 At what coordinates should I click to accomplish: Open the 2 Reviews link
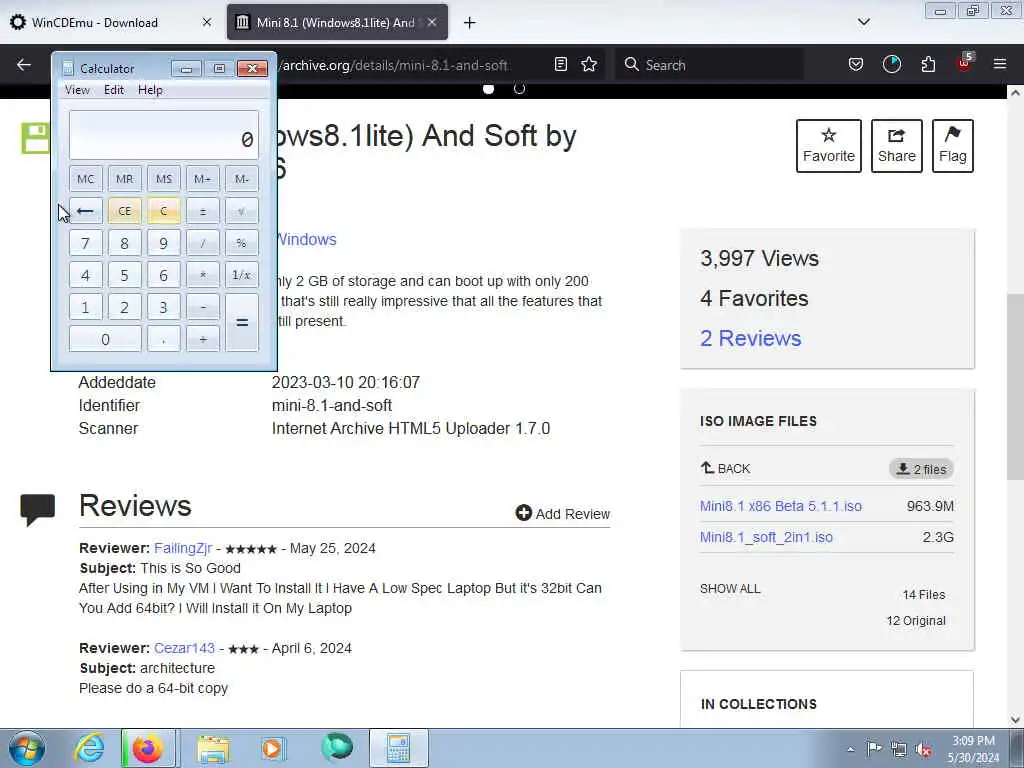tap(750, 338)
